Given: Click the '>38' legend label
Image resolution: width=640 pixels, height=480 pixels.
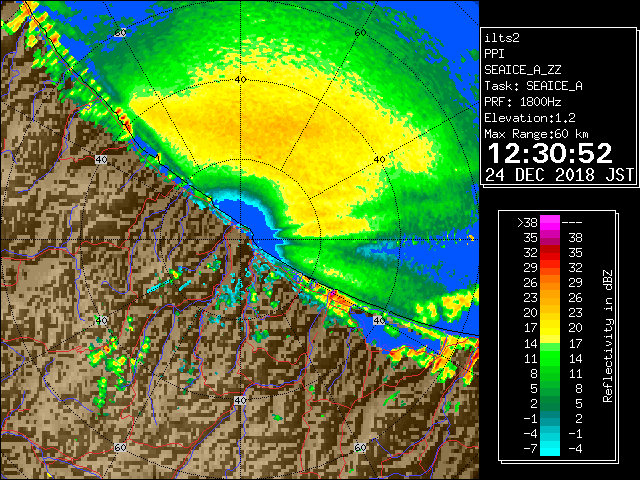Looking at the screenshot, I should pos(527,223).
